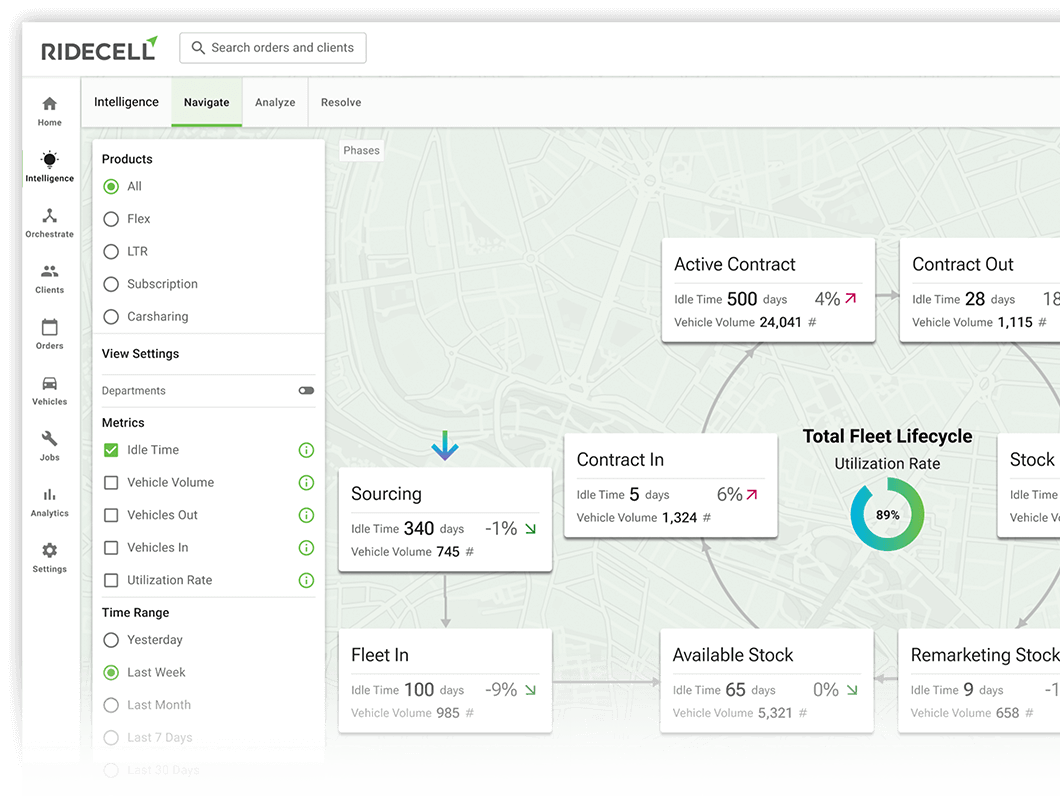Open the Orchestrate sidebar section
This screenshot has height=800, width=1060.
49,223
